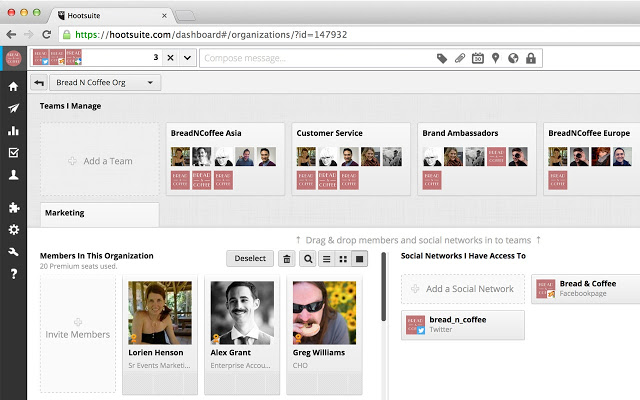Add tags with the tag icon

point(442,58)
